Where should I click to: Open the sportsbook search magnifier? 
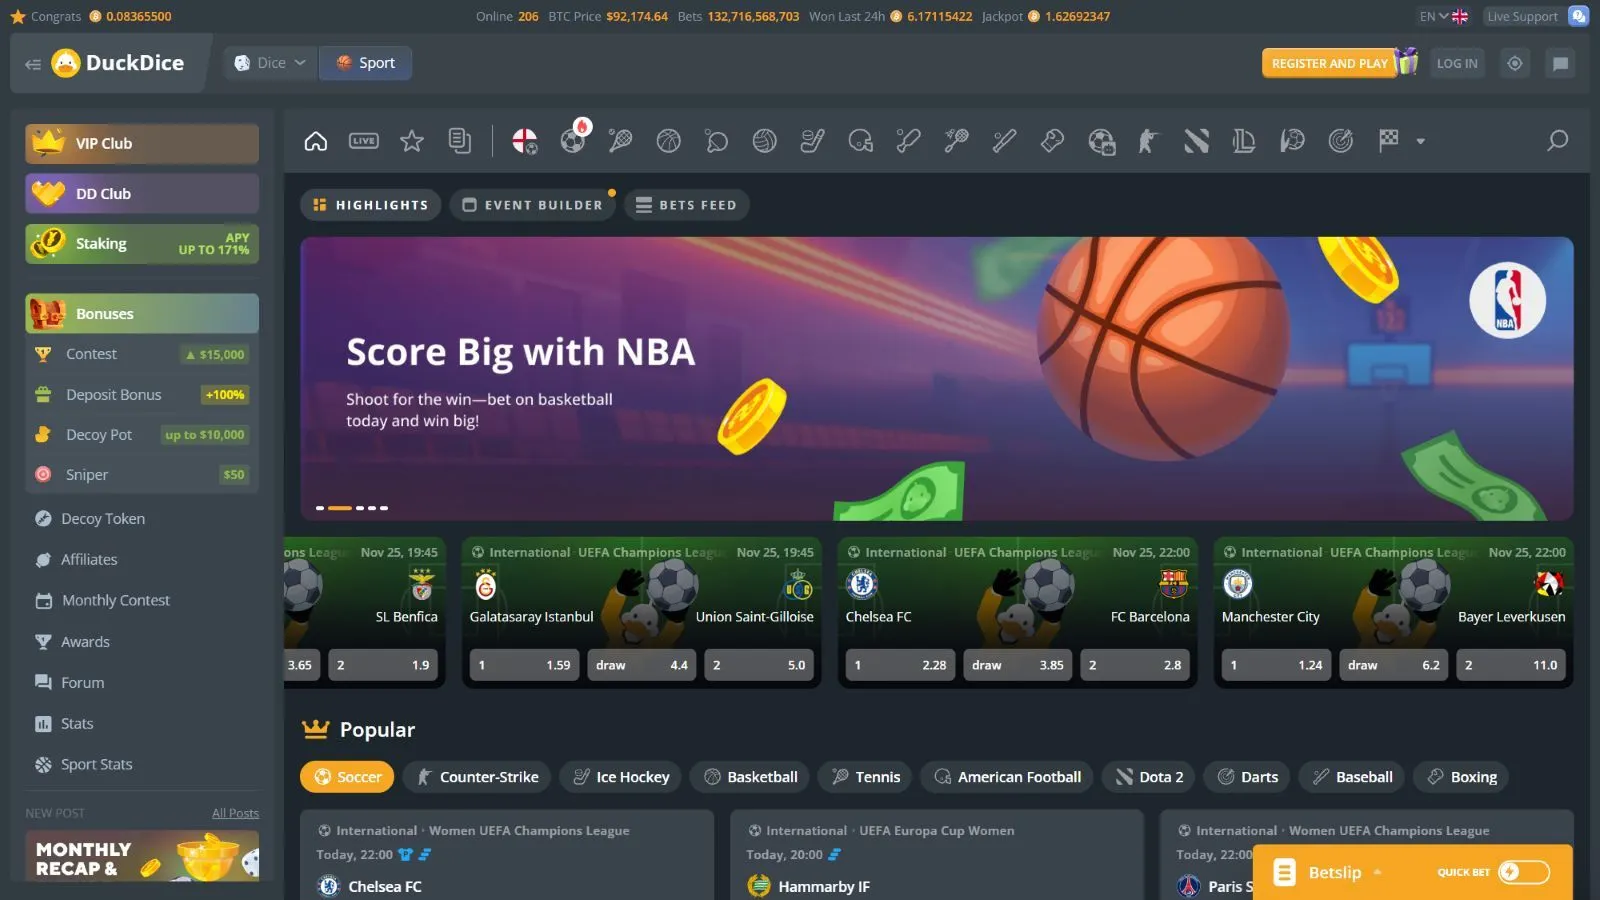point(1557,141)
